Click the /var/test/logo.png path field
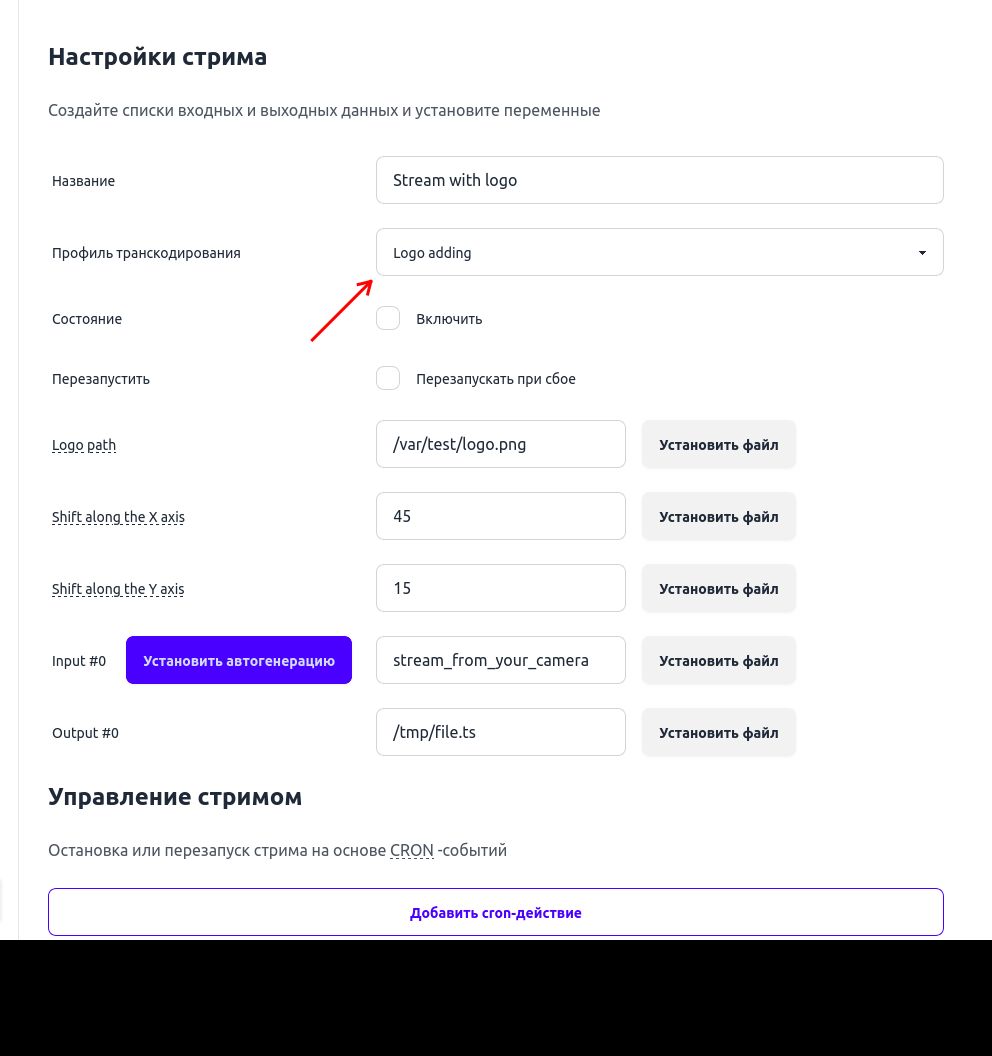 click(500, 444)
